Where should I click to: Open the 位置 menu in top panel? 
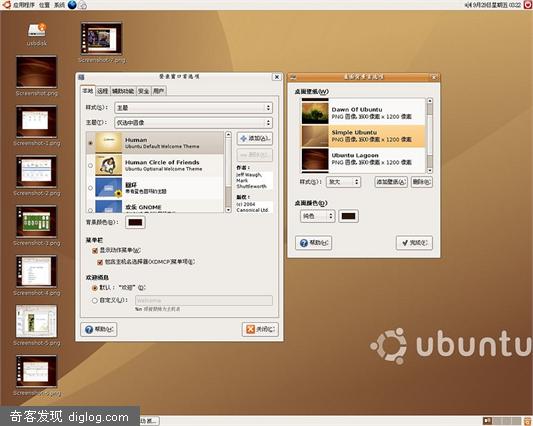(x=44, y=5)
